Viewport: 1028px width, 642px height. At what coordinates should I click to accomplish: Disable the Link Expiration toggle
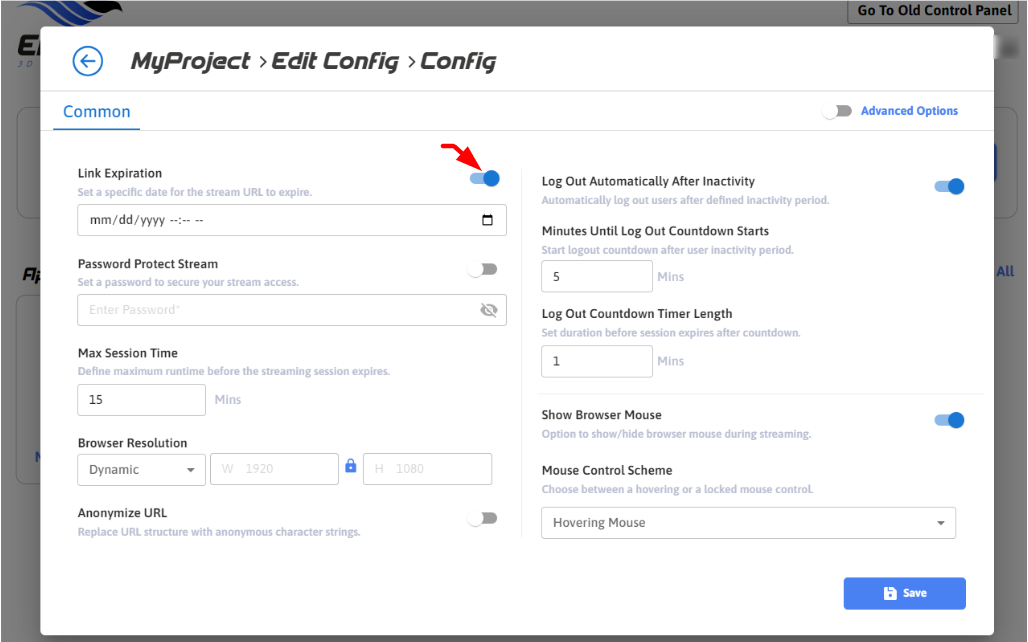tap(484, 178)
